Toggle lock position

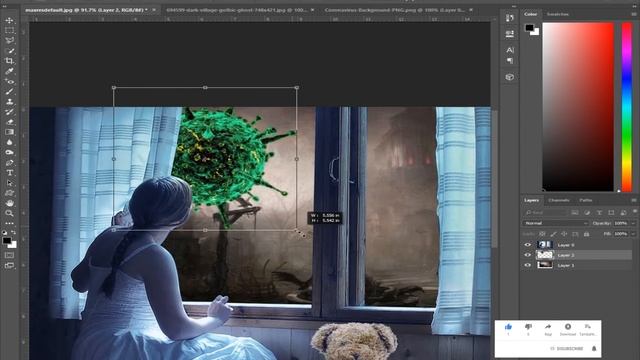point(564,234)
